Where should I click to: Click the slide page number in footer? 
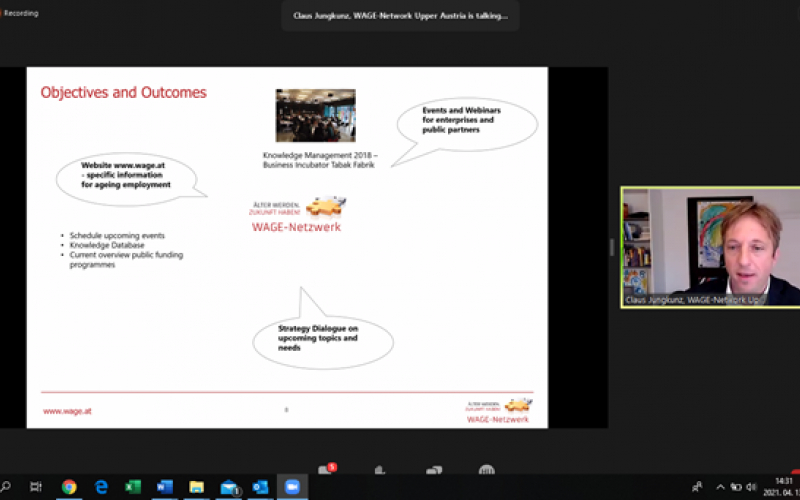click(286, 410)
